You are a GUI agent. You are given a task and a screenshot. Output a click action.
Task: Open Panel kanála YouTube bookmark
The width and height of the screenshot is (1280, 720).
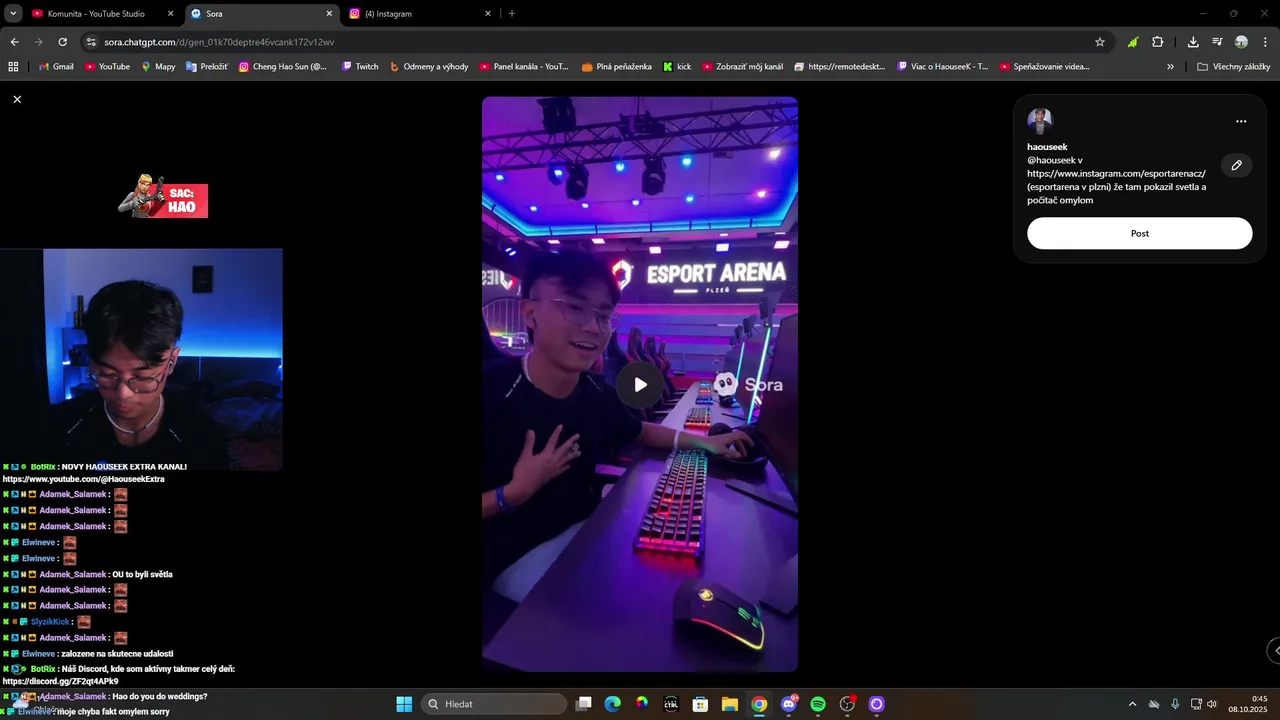(x=524, y=67)
